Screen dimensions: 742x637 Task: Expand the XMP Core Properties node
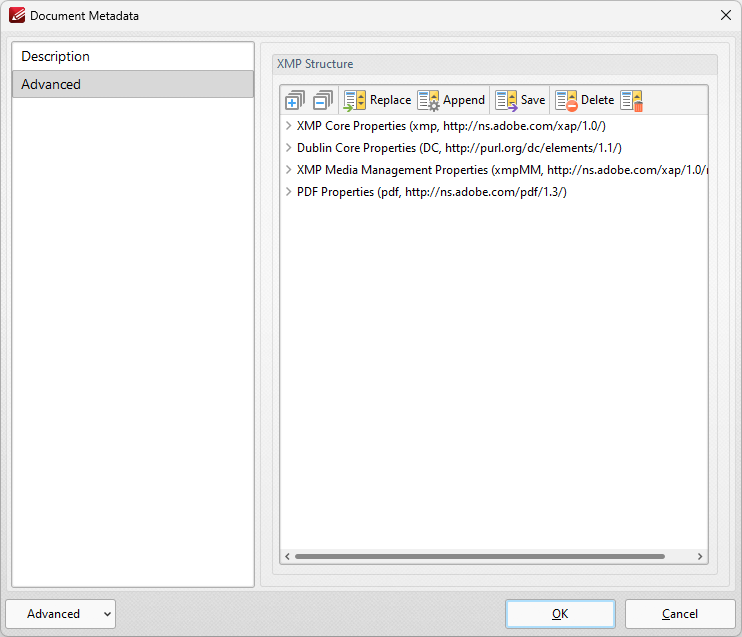[x=288, y=126]
